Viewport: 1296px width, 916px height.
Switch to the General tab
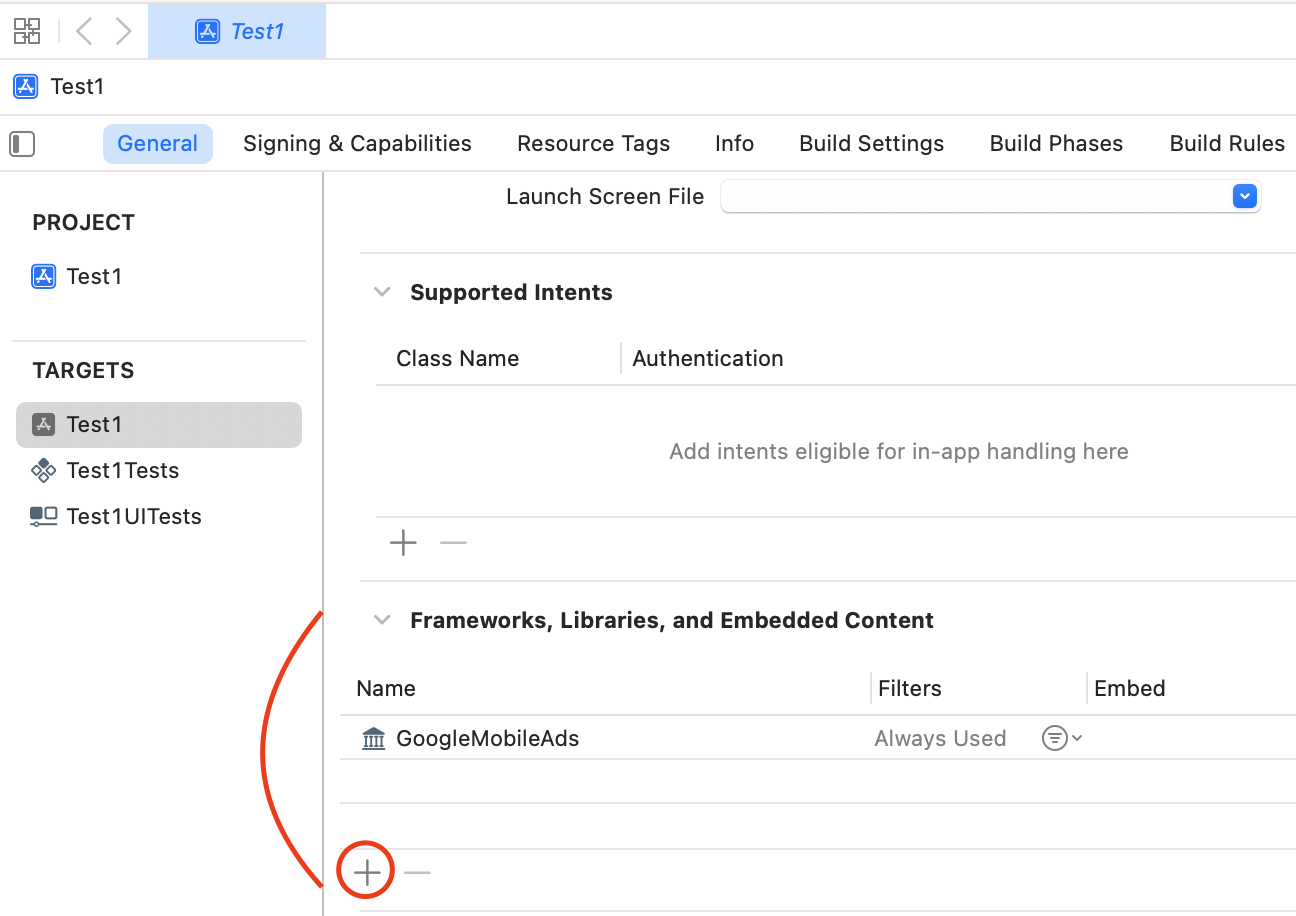[x=158, y=144]
